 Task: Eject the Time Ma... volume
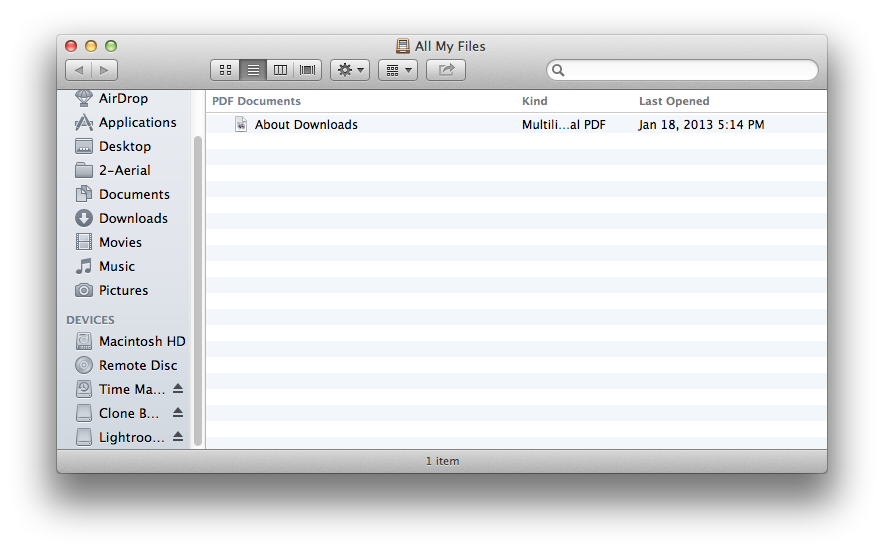(x=178, y=388)
